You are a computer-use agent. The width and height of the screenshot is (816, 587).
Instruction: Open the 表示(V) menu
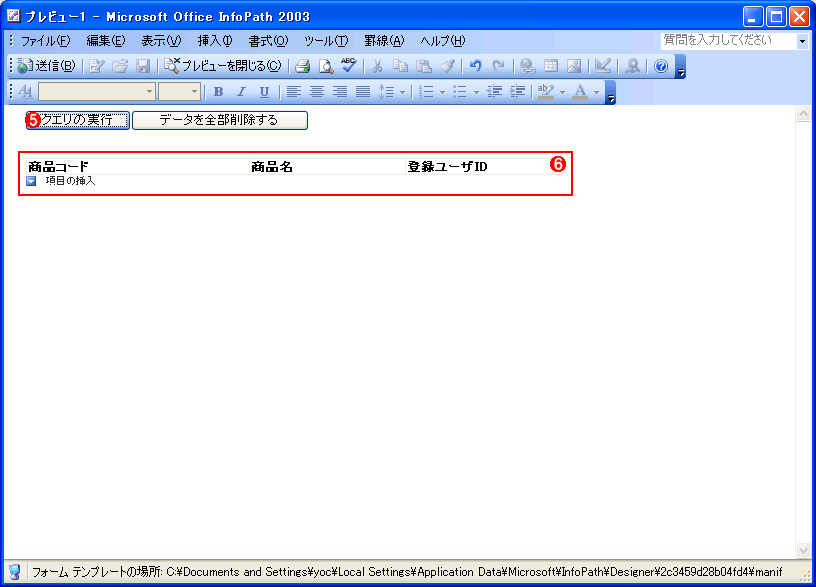click(161, 41)
